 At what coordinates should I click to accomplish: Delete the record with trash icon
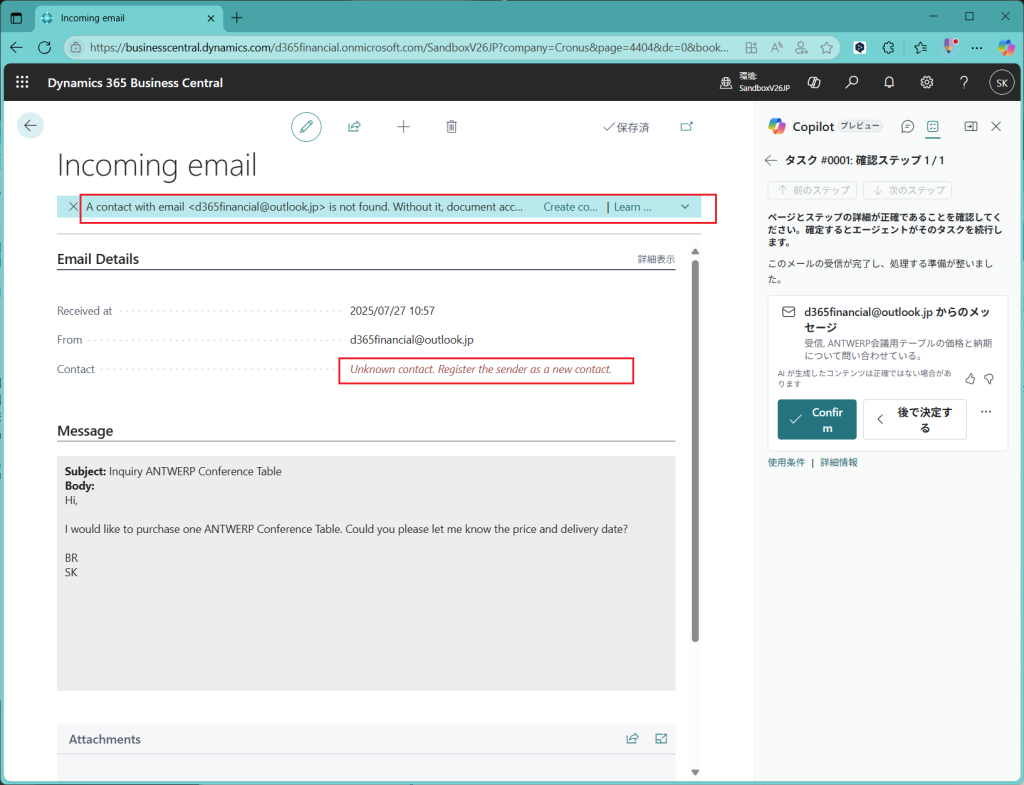[451, 127]
